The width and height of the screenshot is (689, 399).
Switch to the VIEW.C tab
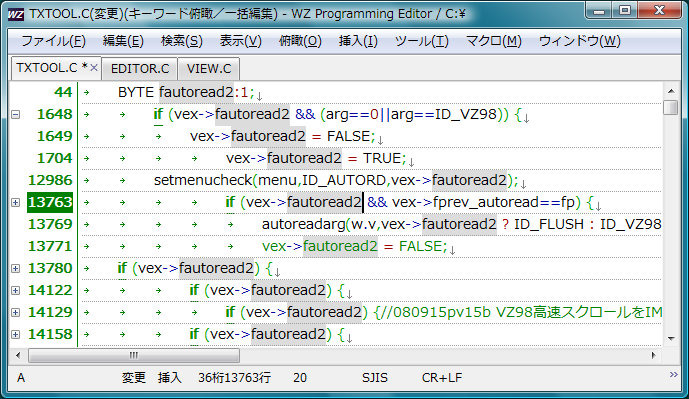pos(209,69)
